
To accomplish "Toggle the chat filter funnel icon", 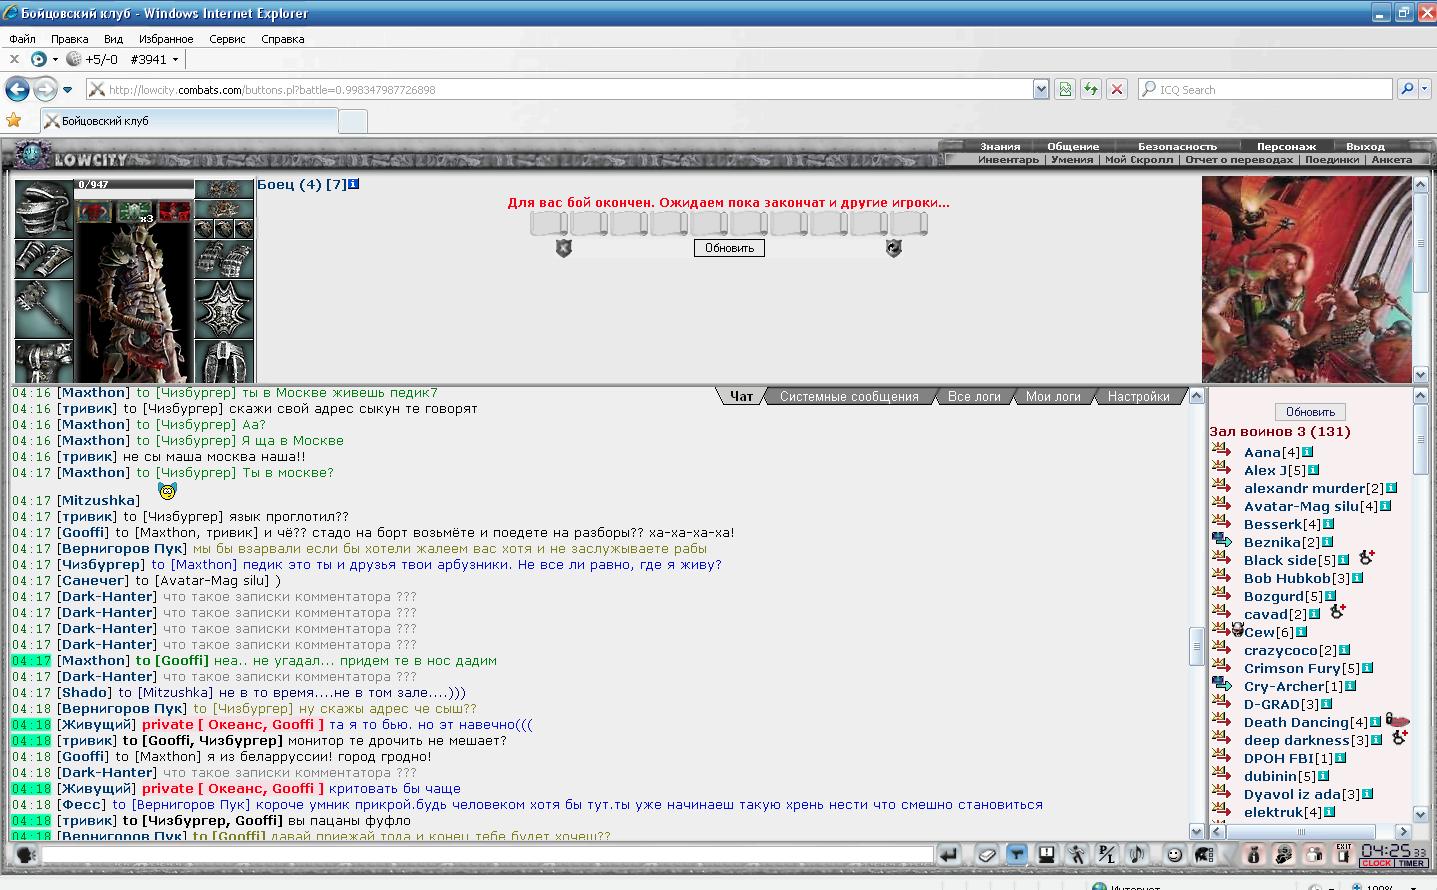I will click(x=1017, y=854).
